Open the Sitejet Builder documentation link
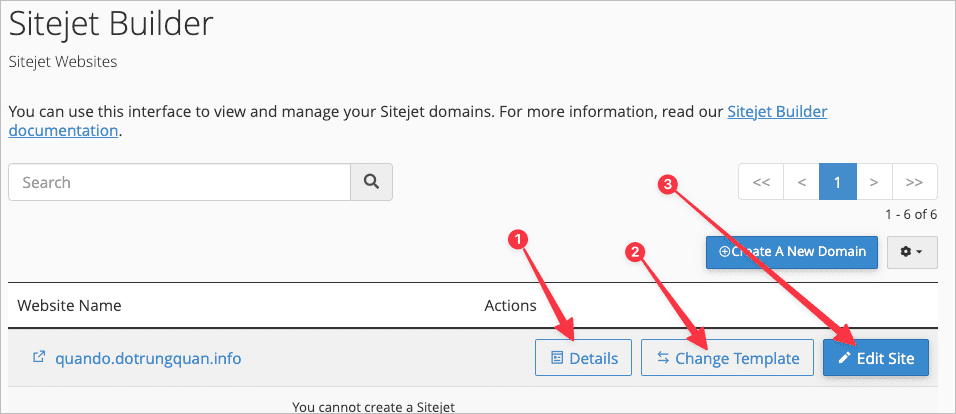 pos(777,111)
